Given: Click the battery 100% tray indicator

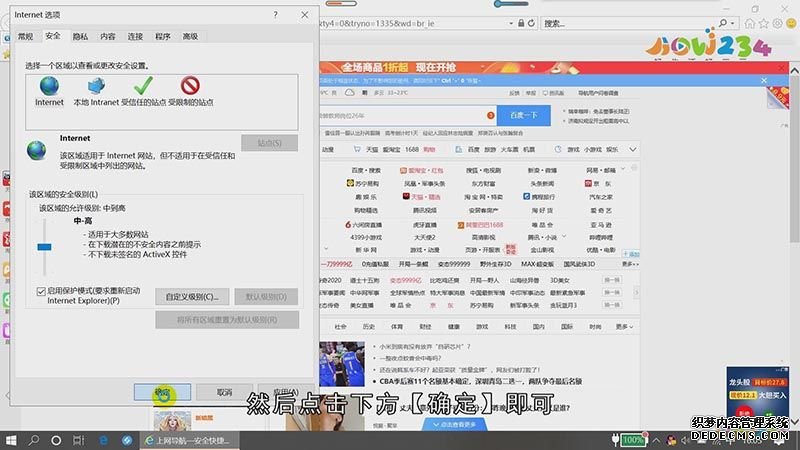Looking at the screenshot, I should (x=633, y=440).
